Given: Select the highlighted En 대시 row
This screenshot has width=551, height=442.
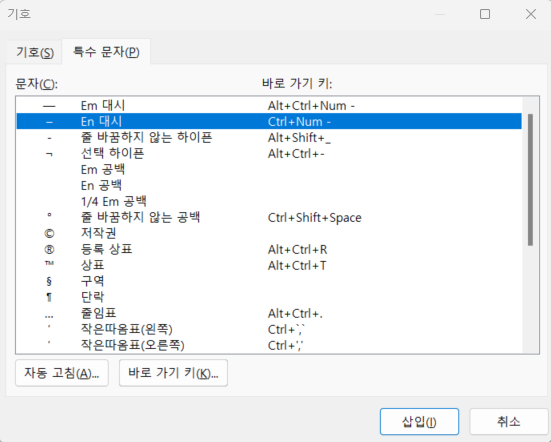Looking at the screenshot, I should coord(269,122).
